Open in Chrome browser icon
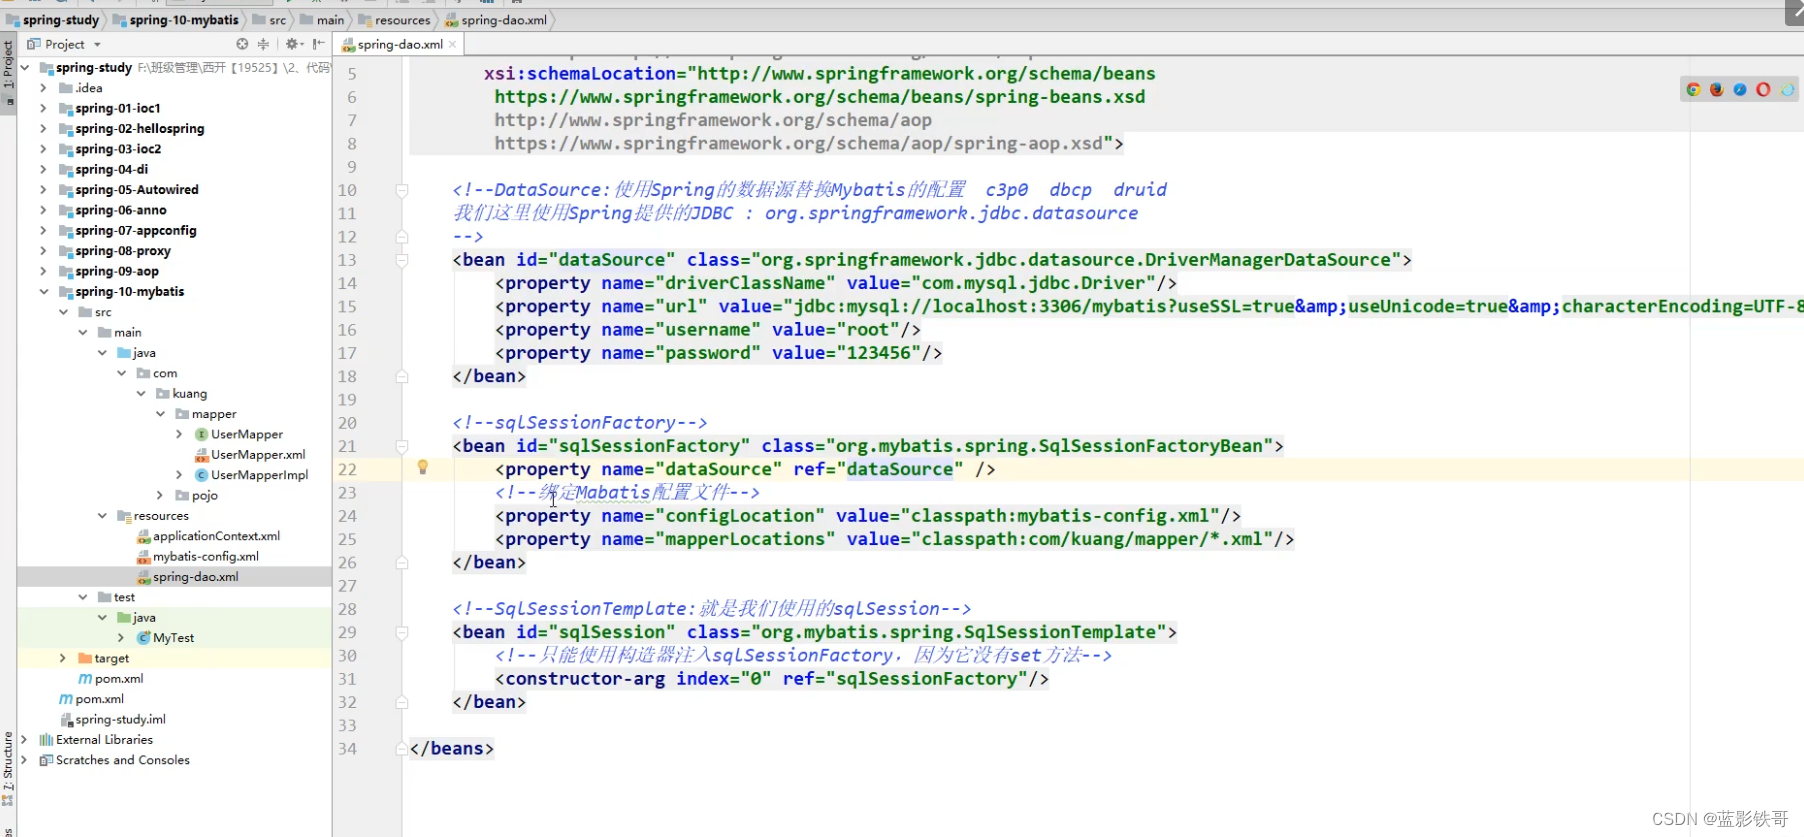Image resolution: width=1804 pixels, height=837 pixels. pyautogui.click(x=1693, y=89)
